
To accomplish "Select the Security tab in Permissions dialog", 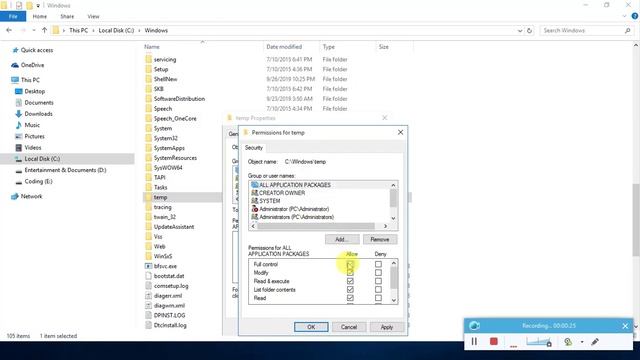I will tap(253, 148).
